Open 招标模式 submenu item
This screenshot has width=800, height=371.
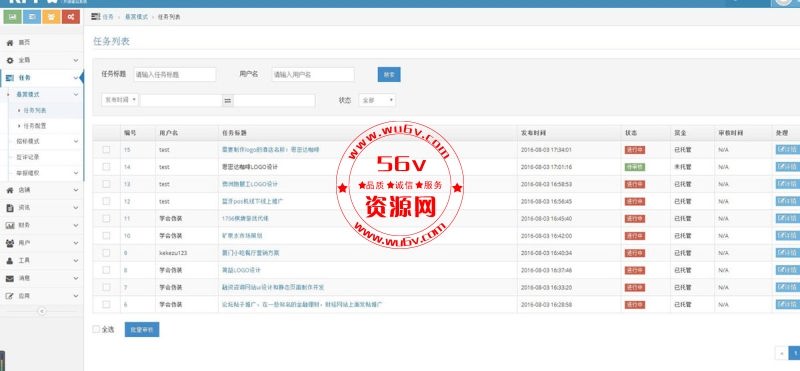[x=28, y=141]
